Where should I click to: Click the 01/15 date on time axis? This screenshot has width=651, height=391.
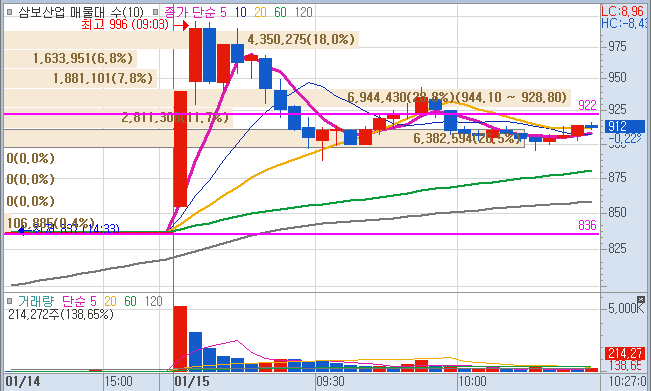point(191,381)
